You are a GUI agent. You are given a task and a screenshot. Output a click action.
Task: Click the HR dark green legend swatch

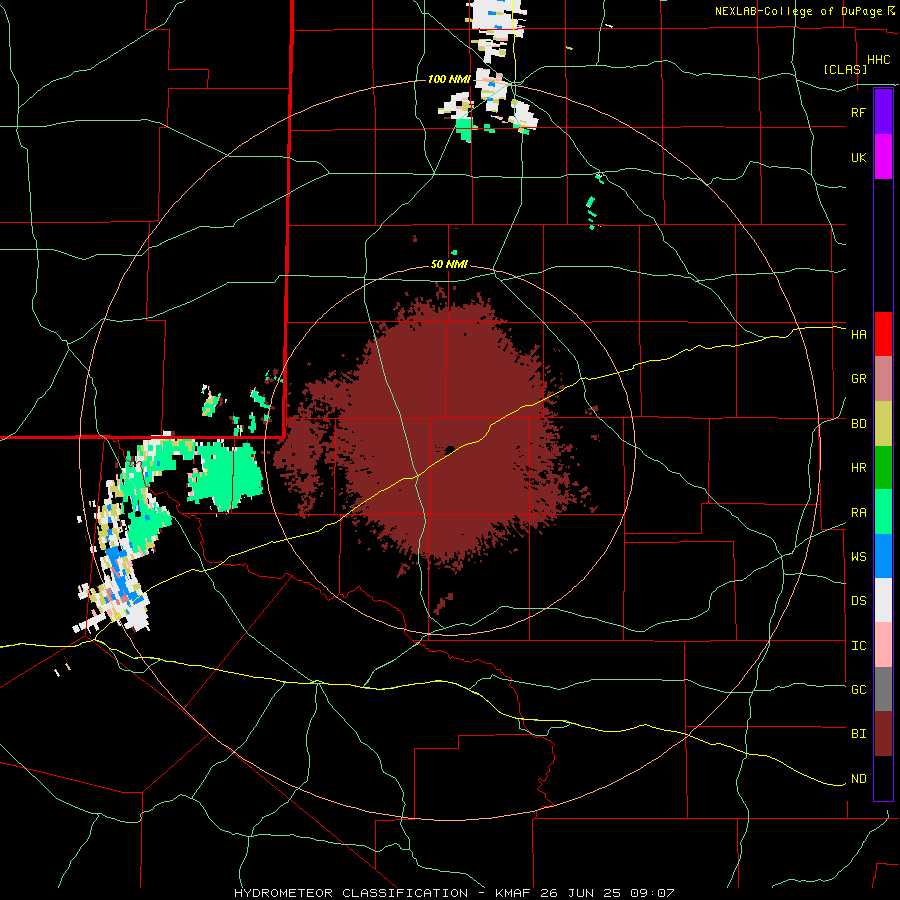click(x=883, y=468)
